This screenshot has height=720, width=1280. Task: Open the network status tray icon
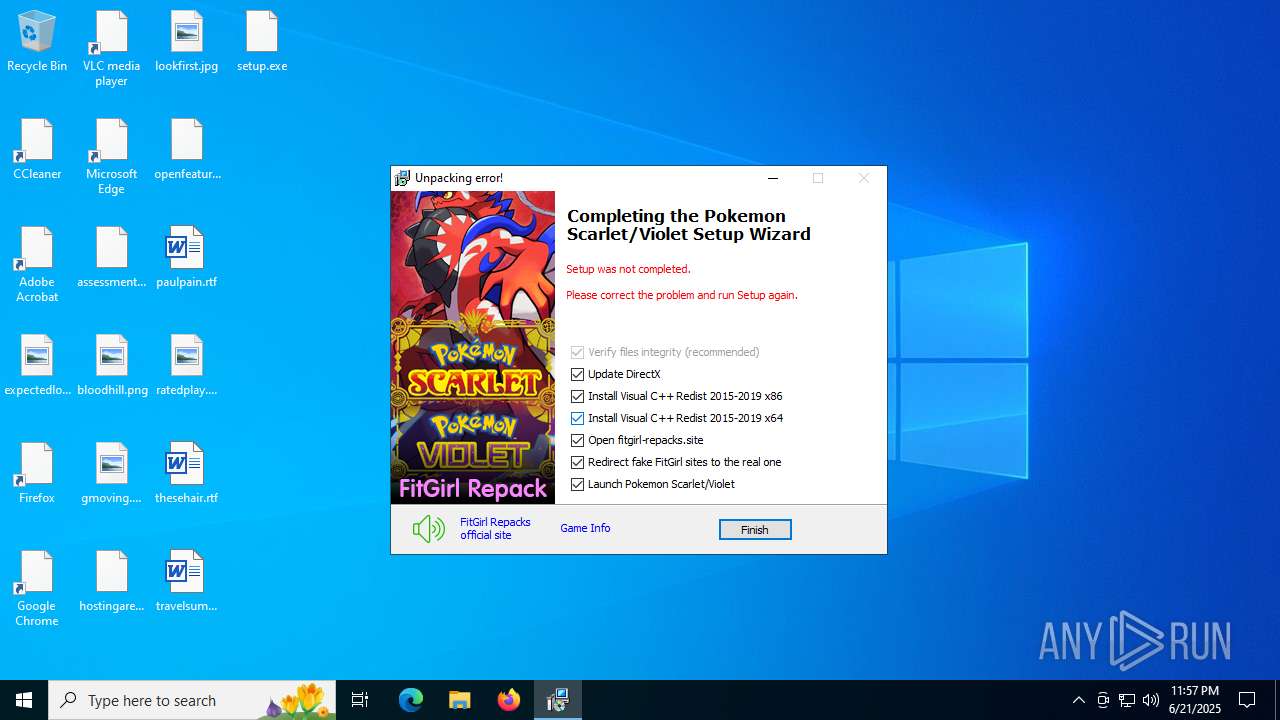1127,700
